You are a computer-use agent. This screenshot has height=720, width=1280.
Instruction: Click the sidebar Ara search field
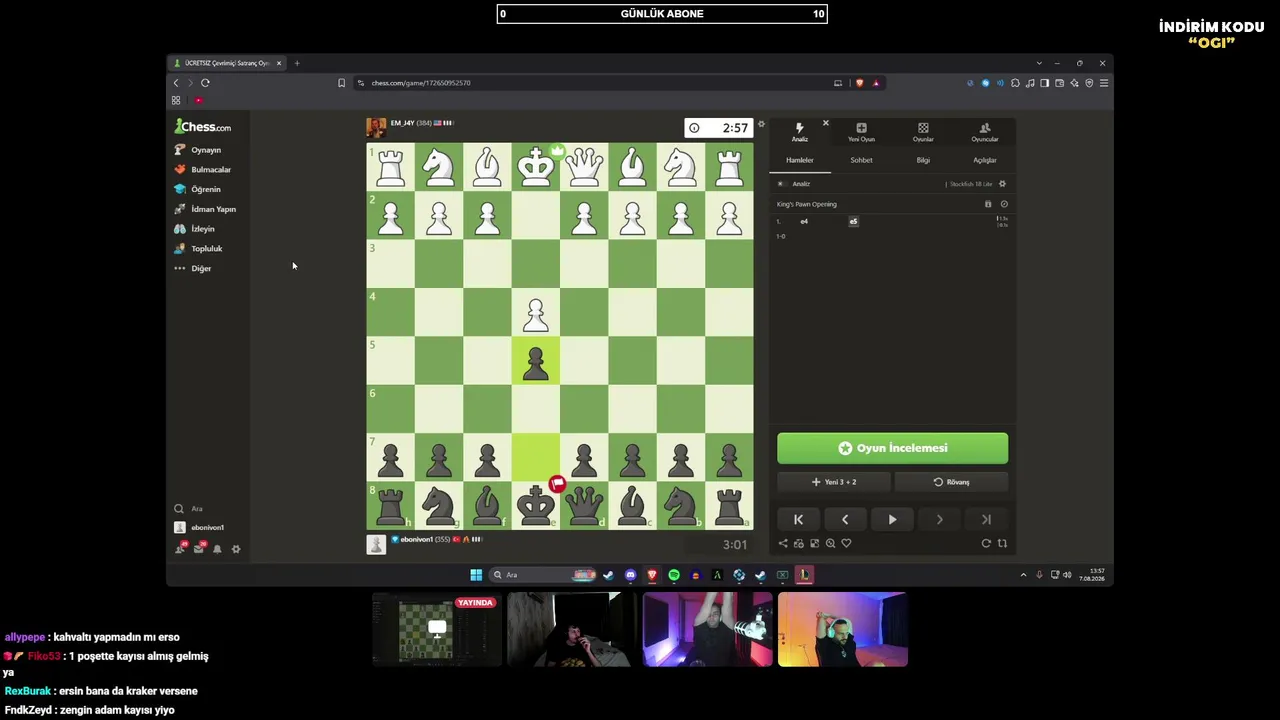(207, 508)
